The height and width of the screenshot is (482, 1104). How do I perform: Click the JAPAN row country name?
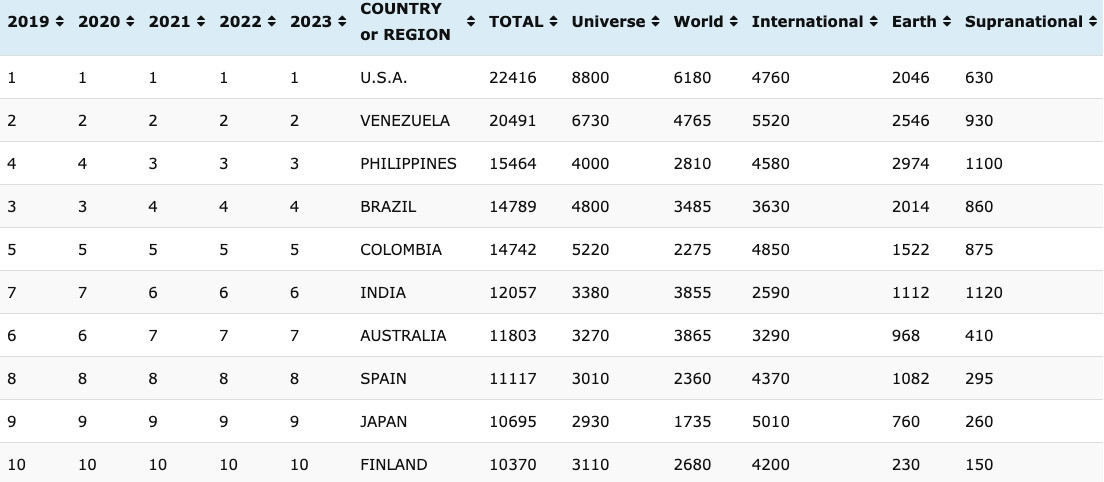tap(383, 422)
